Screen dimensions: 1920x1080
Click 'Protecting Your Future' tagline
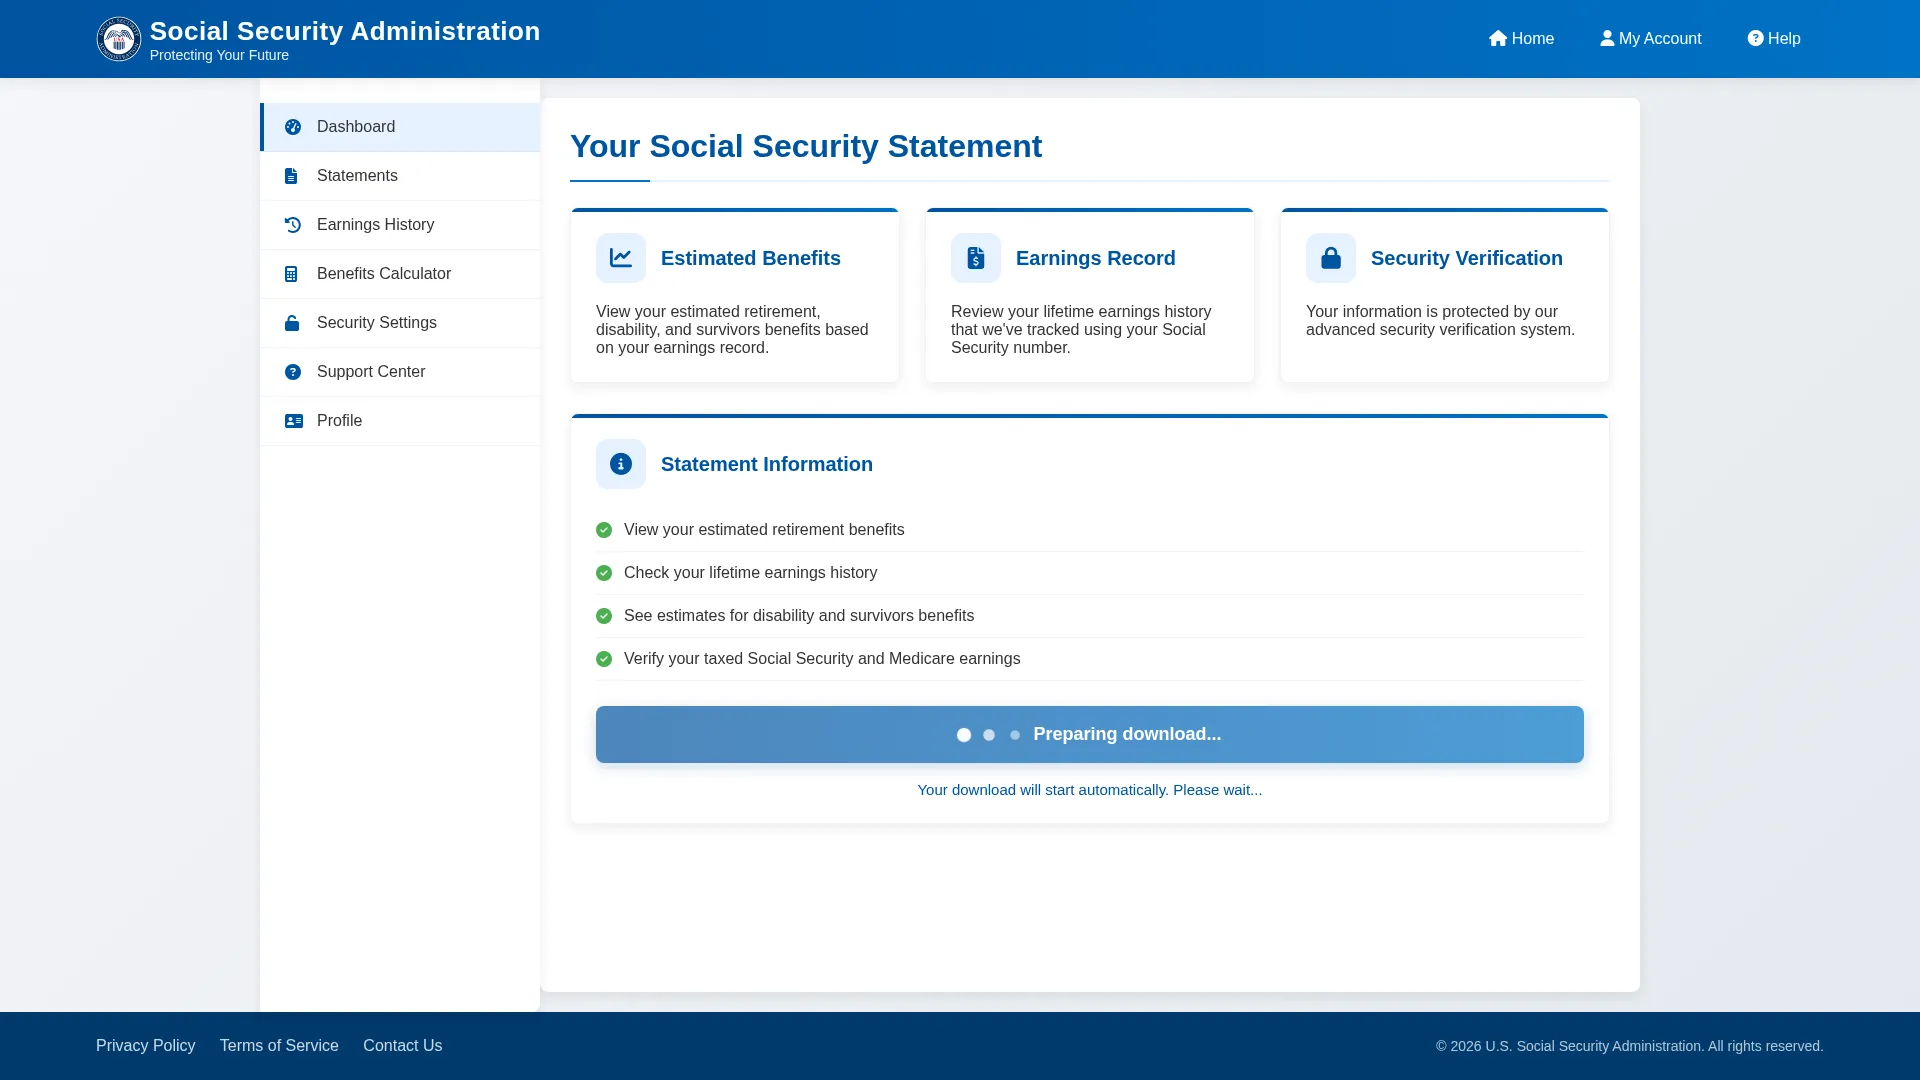coord(220,56)
